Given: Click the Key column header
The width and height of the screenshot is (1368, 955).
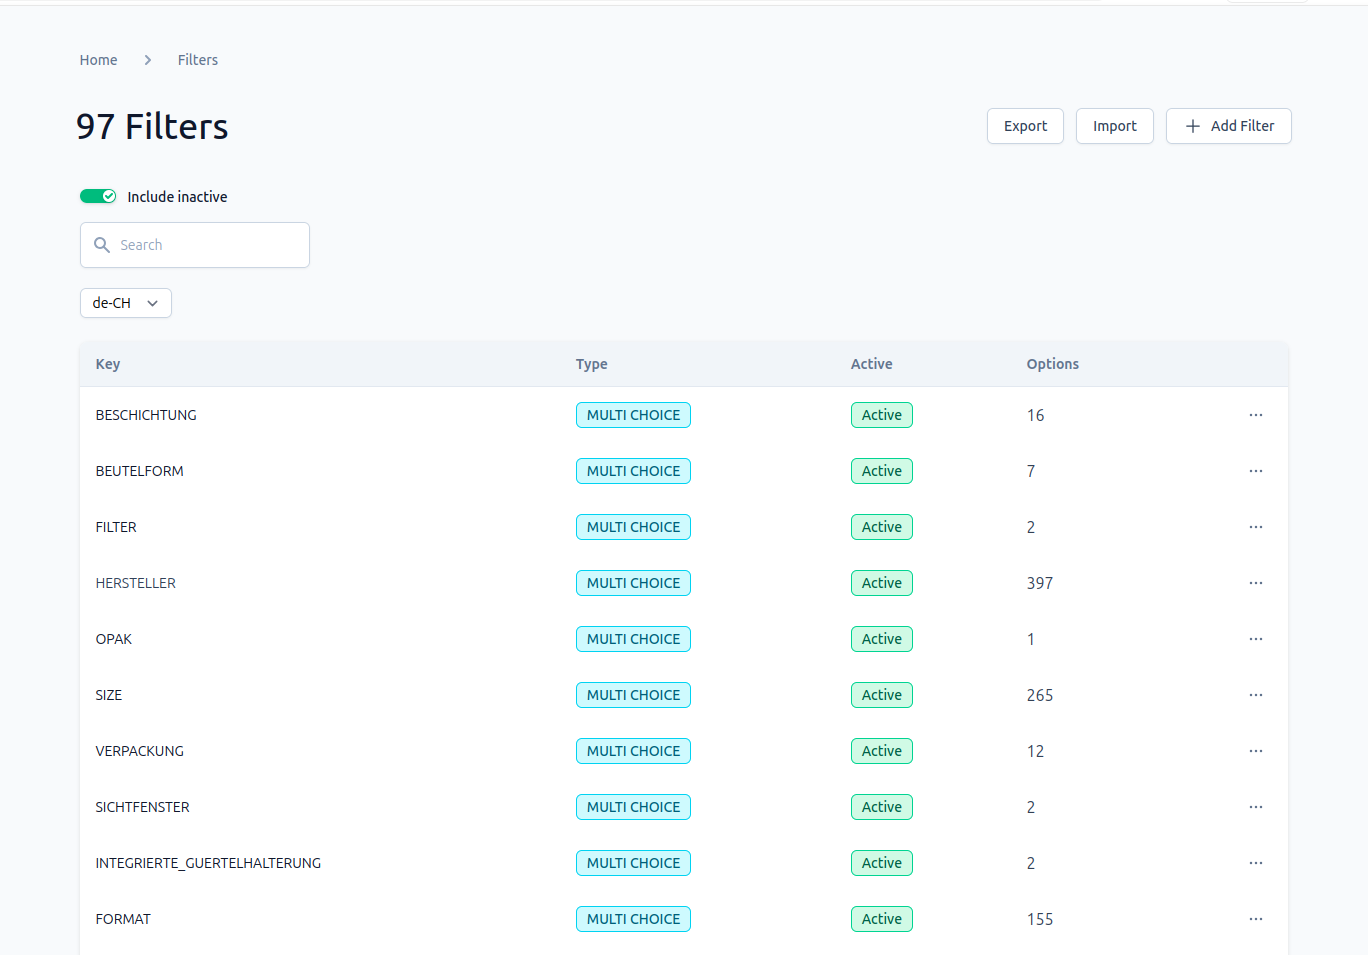Looking at the screenshot, I should tap(108, 364).
